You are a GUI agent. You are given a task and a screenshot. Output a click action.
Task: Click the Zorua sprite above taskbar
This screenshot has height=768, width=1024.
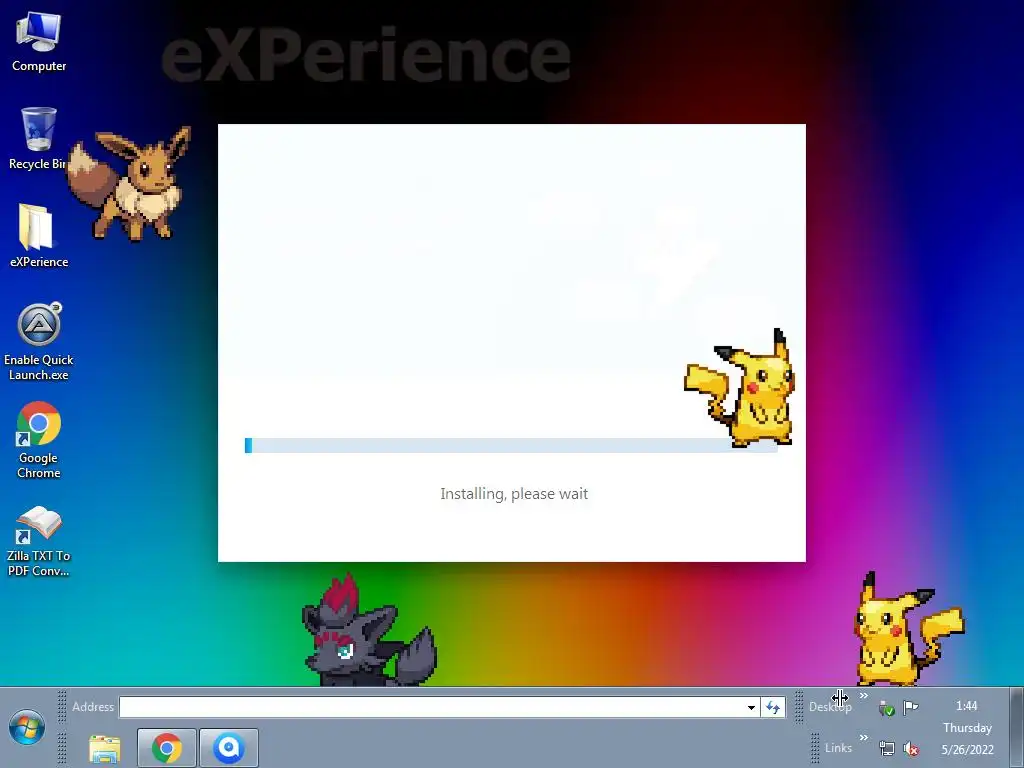(368, 630)
